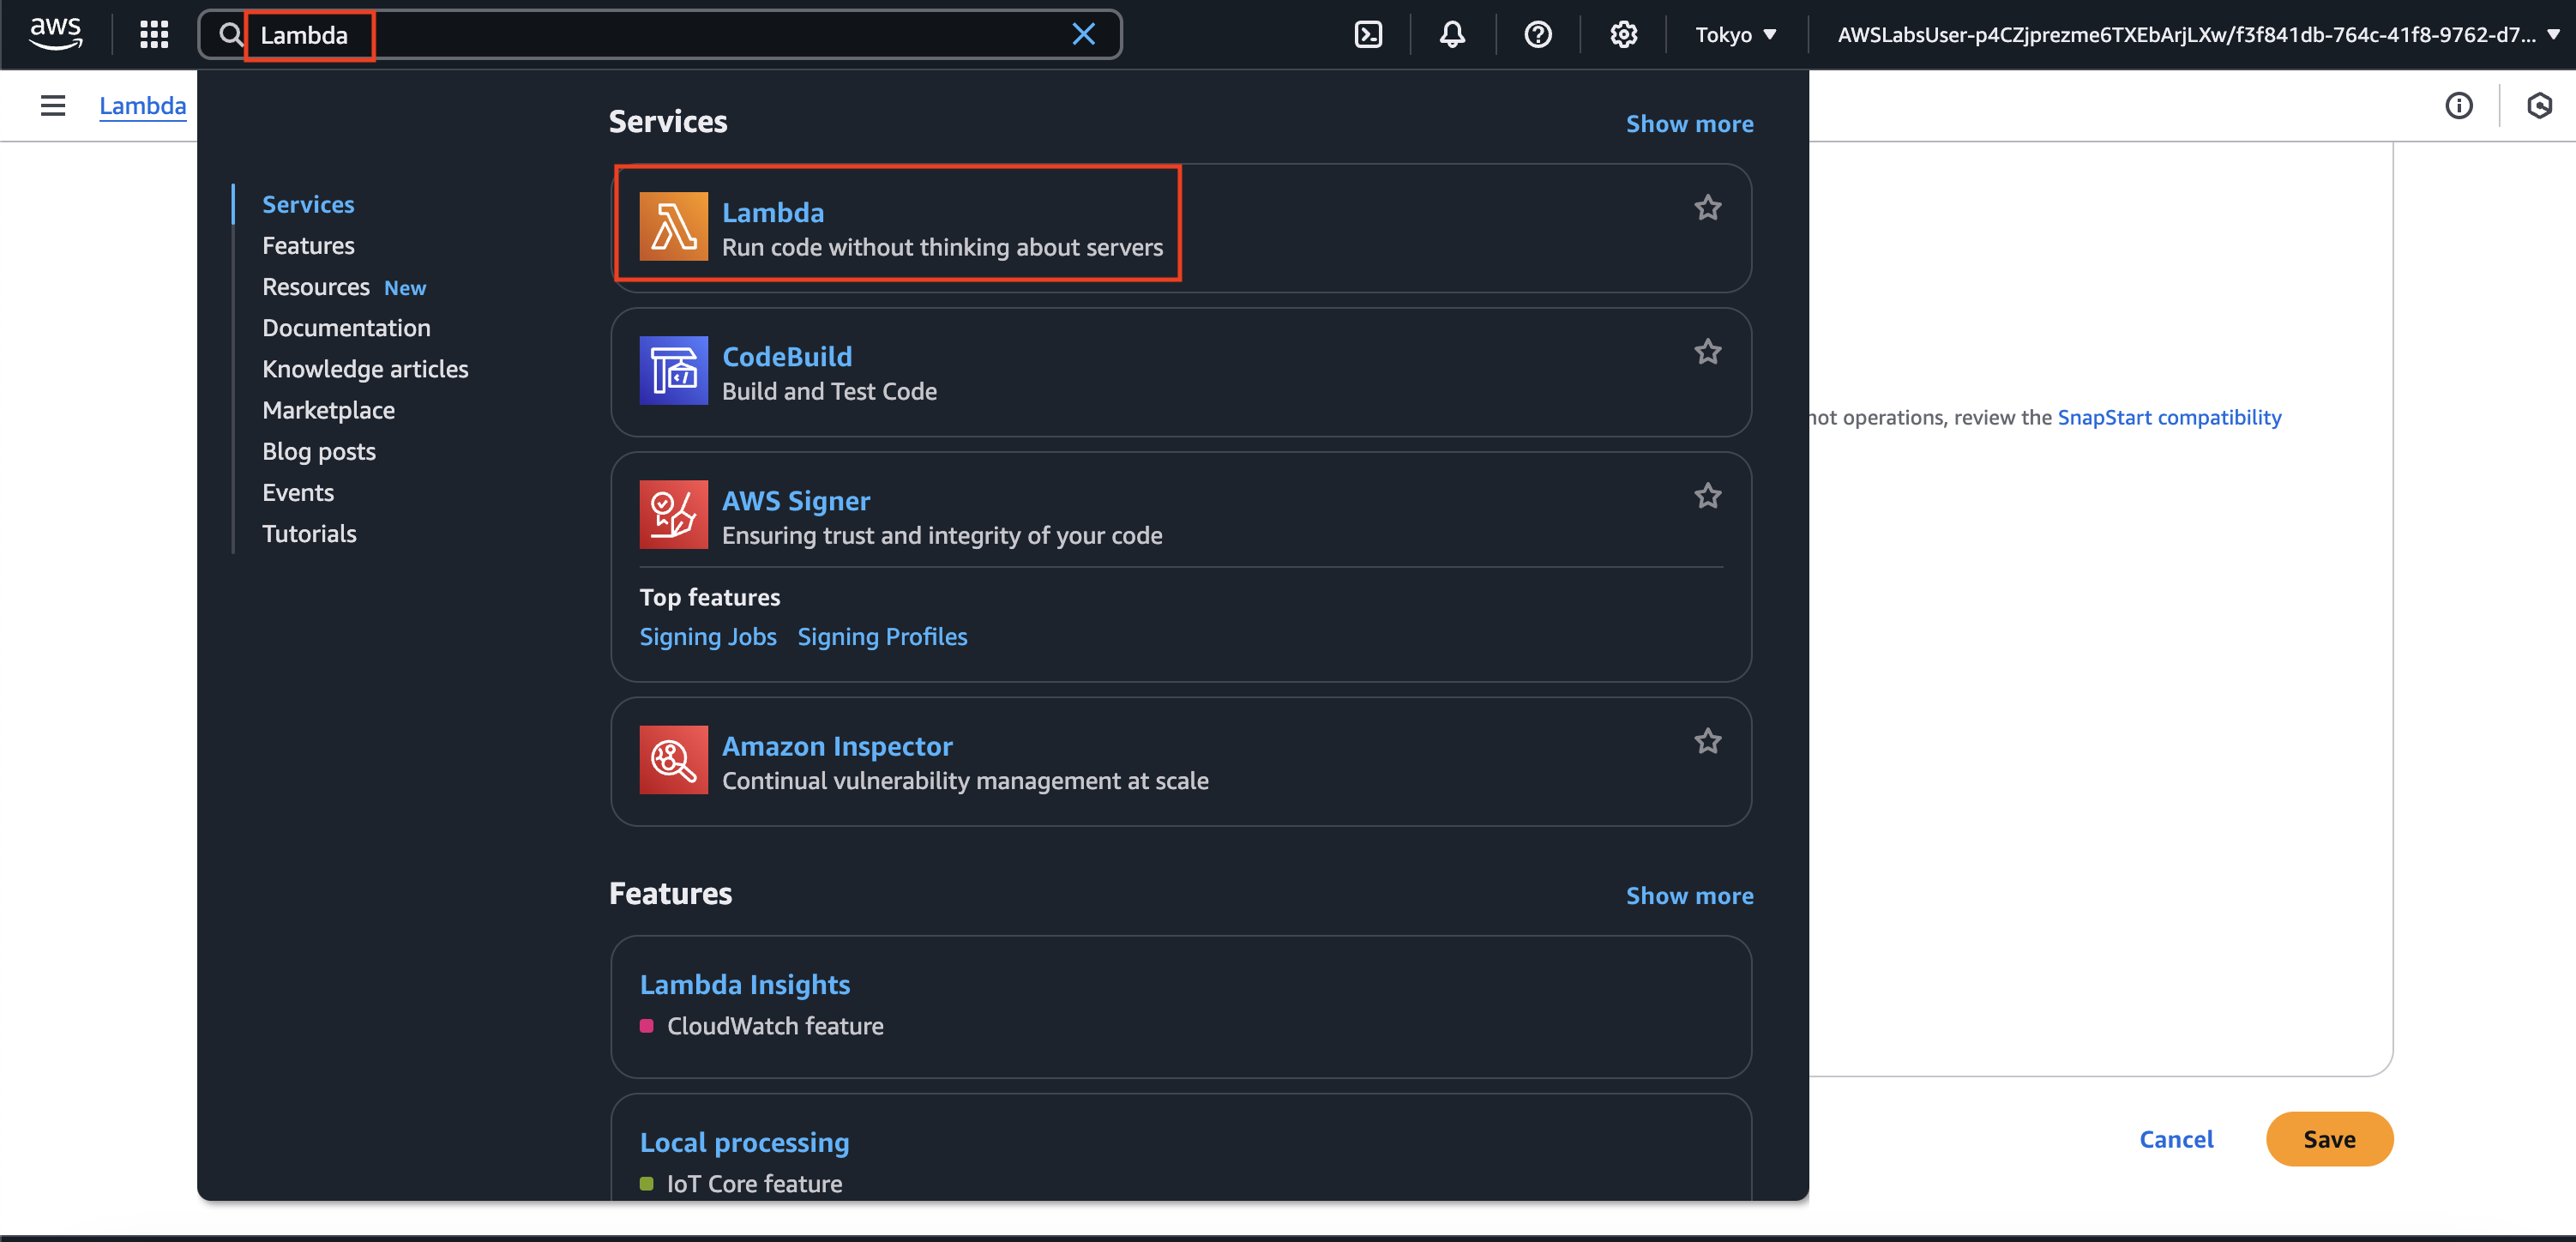
Task: Favorite the Lambda service with star
Action: pos(1707,208)
